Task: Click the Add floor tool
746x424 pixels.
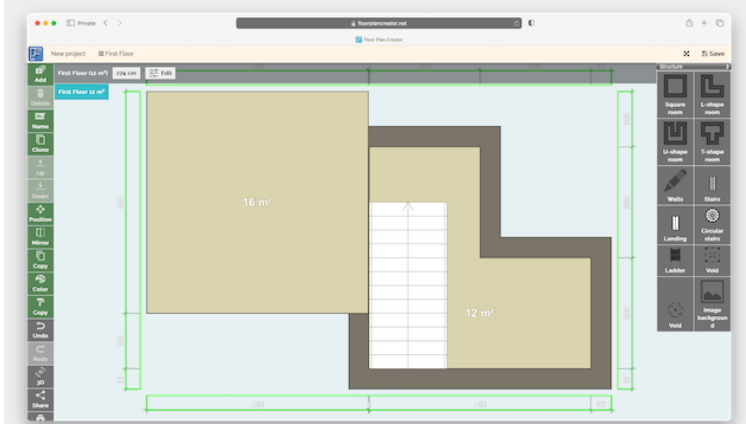Action: coord(40,74)
